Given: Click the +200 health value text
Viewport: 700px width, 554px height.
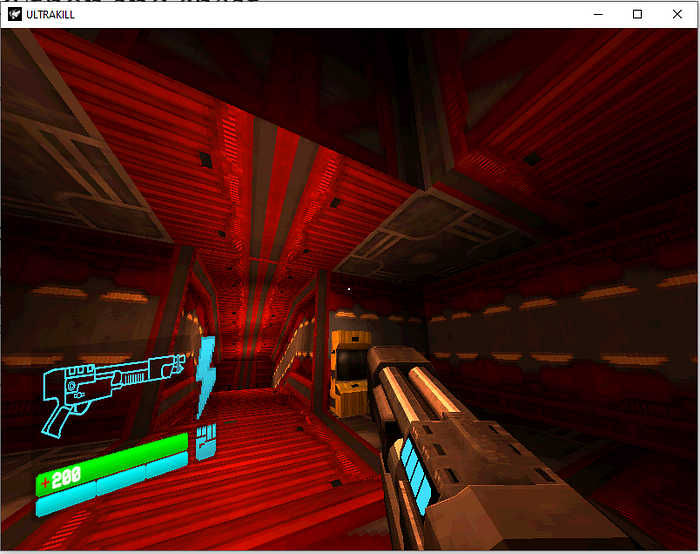Looking at the screenshot, I should click(x=61, y=479).
